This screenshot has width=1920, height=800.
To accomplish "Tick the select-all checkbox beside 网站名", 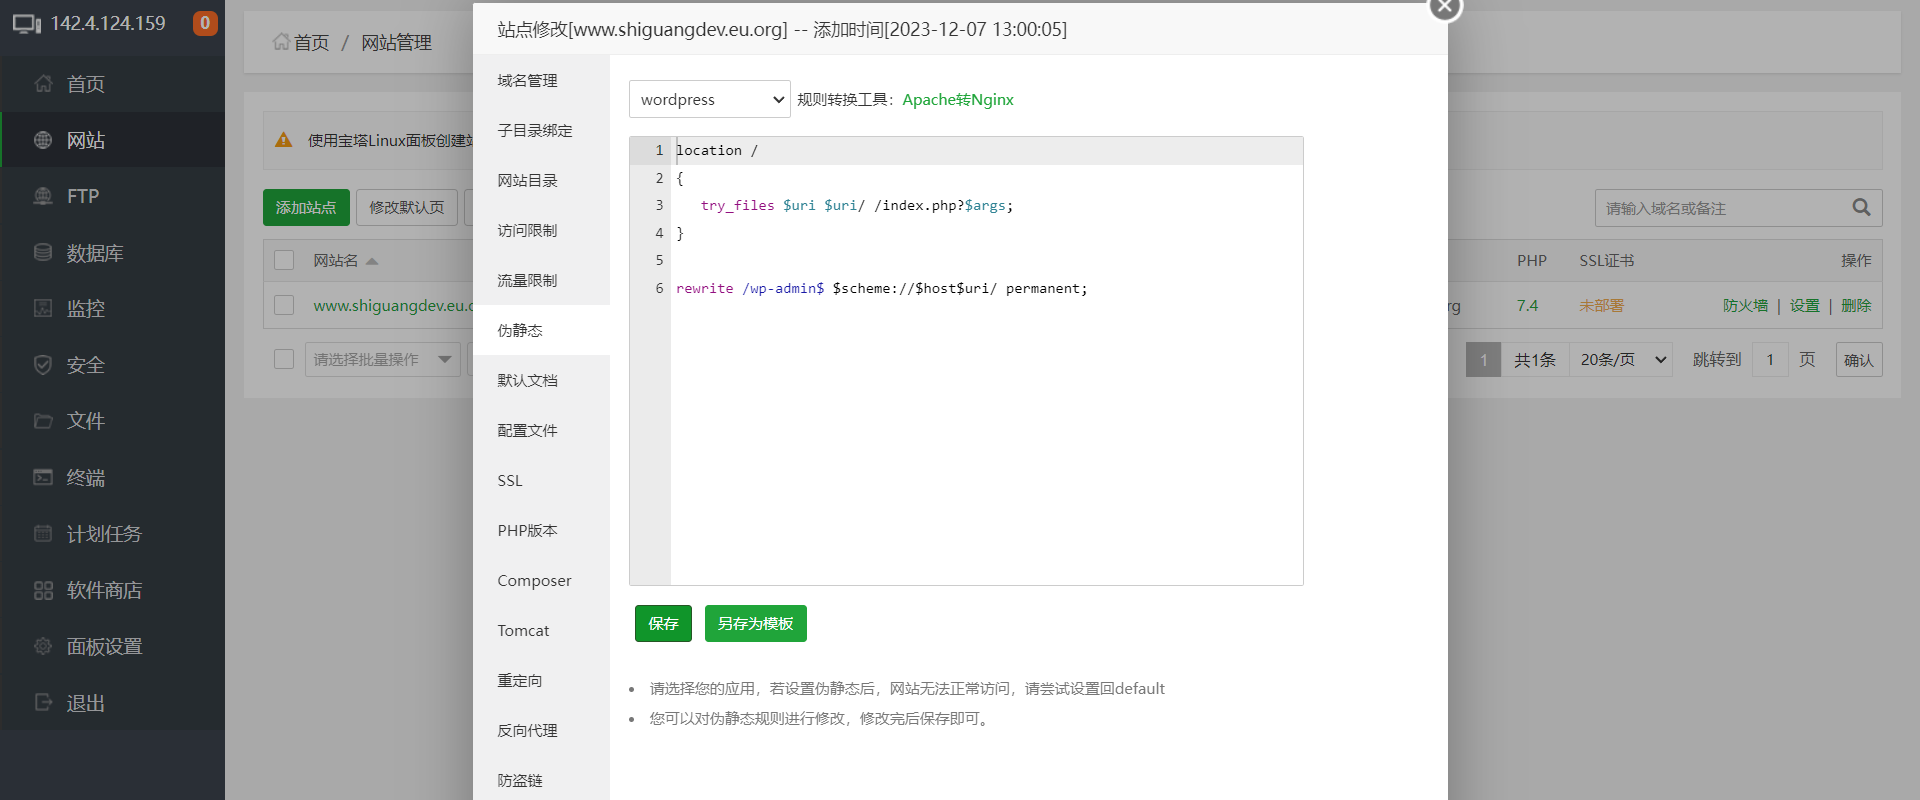I will (284, 260).
